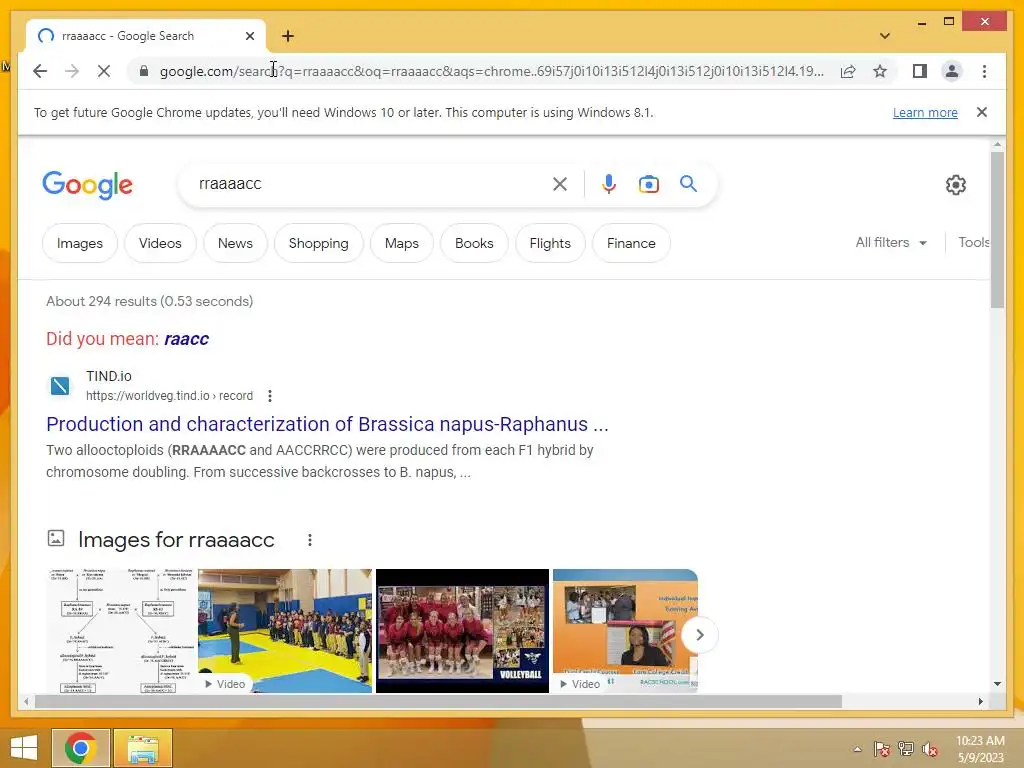The width and height of the screenshot is (1024, 768).
Task: Go to Google home via logo
Action: (88, 185)
